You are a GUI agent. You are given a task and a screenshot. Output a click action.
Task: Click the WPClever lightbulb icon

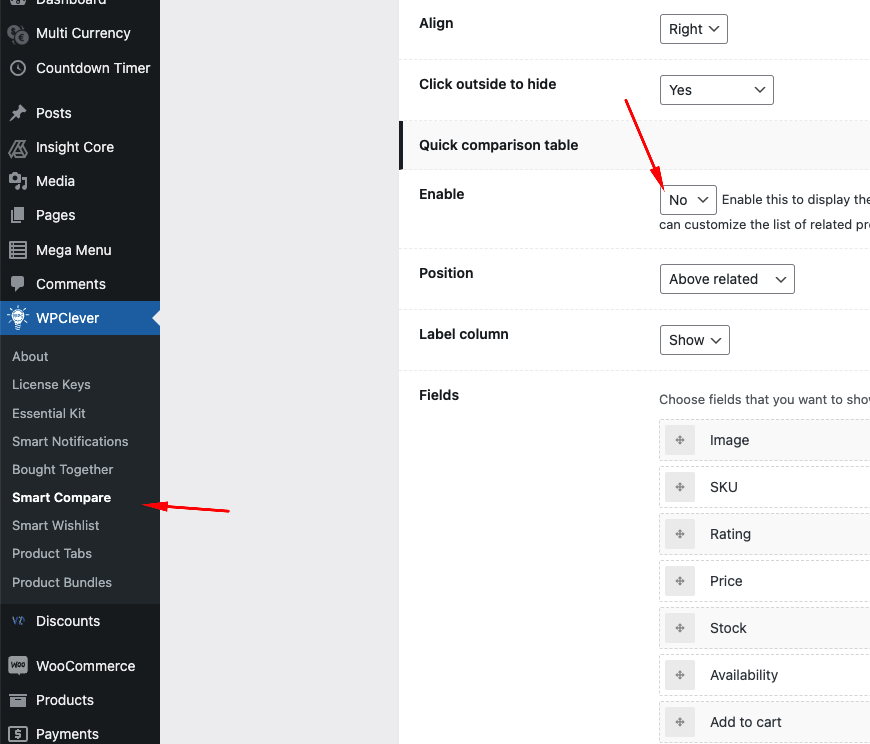pyautogui.click(x=18, y=318)
